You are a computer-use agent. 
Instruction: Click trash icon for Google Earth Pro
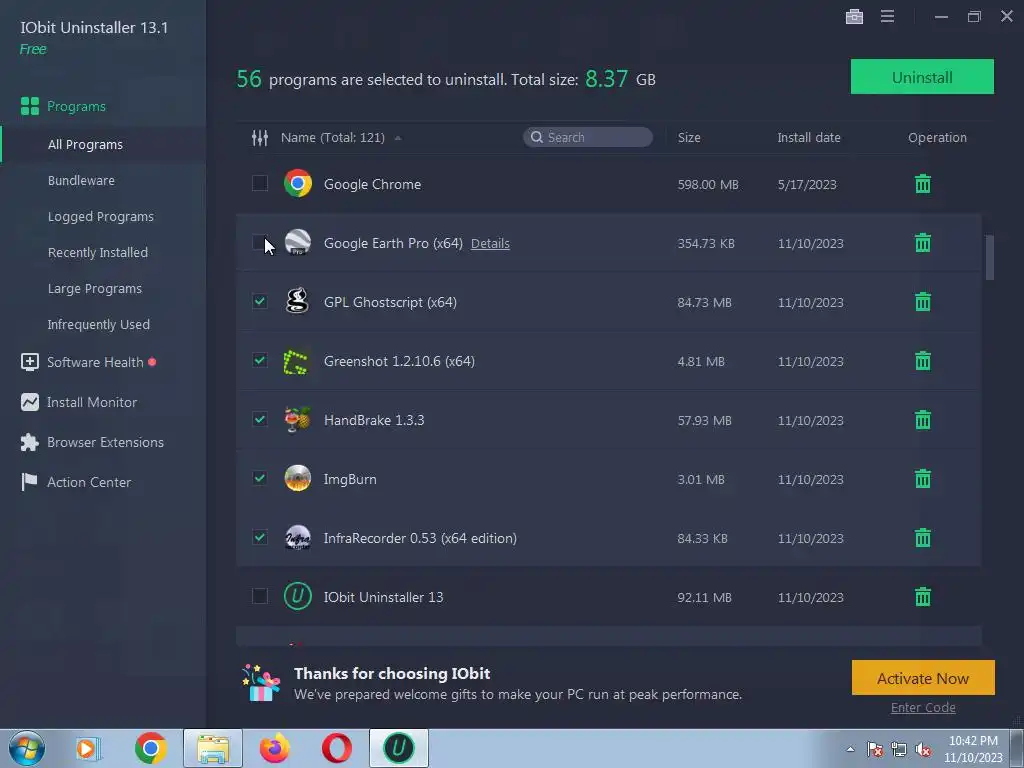[x=922, y=243]
